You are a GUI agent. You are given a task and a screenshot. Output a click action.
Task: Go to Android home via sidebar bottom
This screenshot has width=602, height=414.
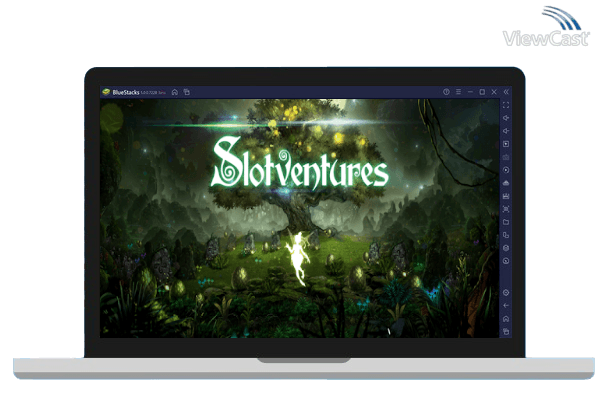click(506, 319)
